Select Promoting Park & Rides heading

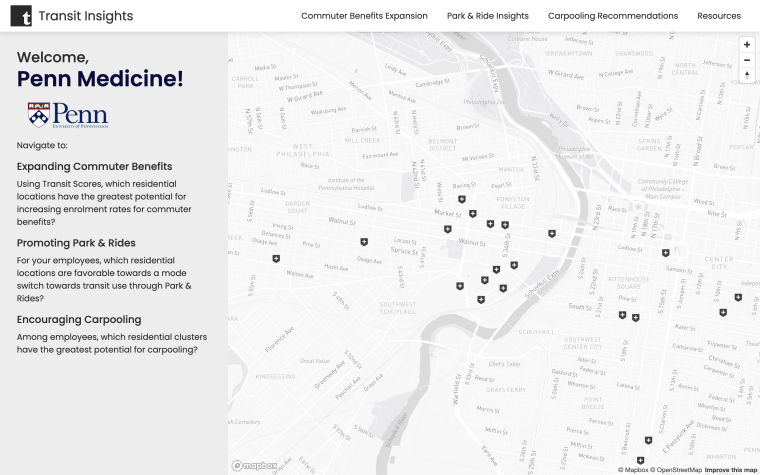coord(76,243)
